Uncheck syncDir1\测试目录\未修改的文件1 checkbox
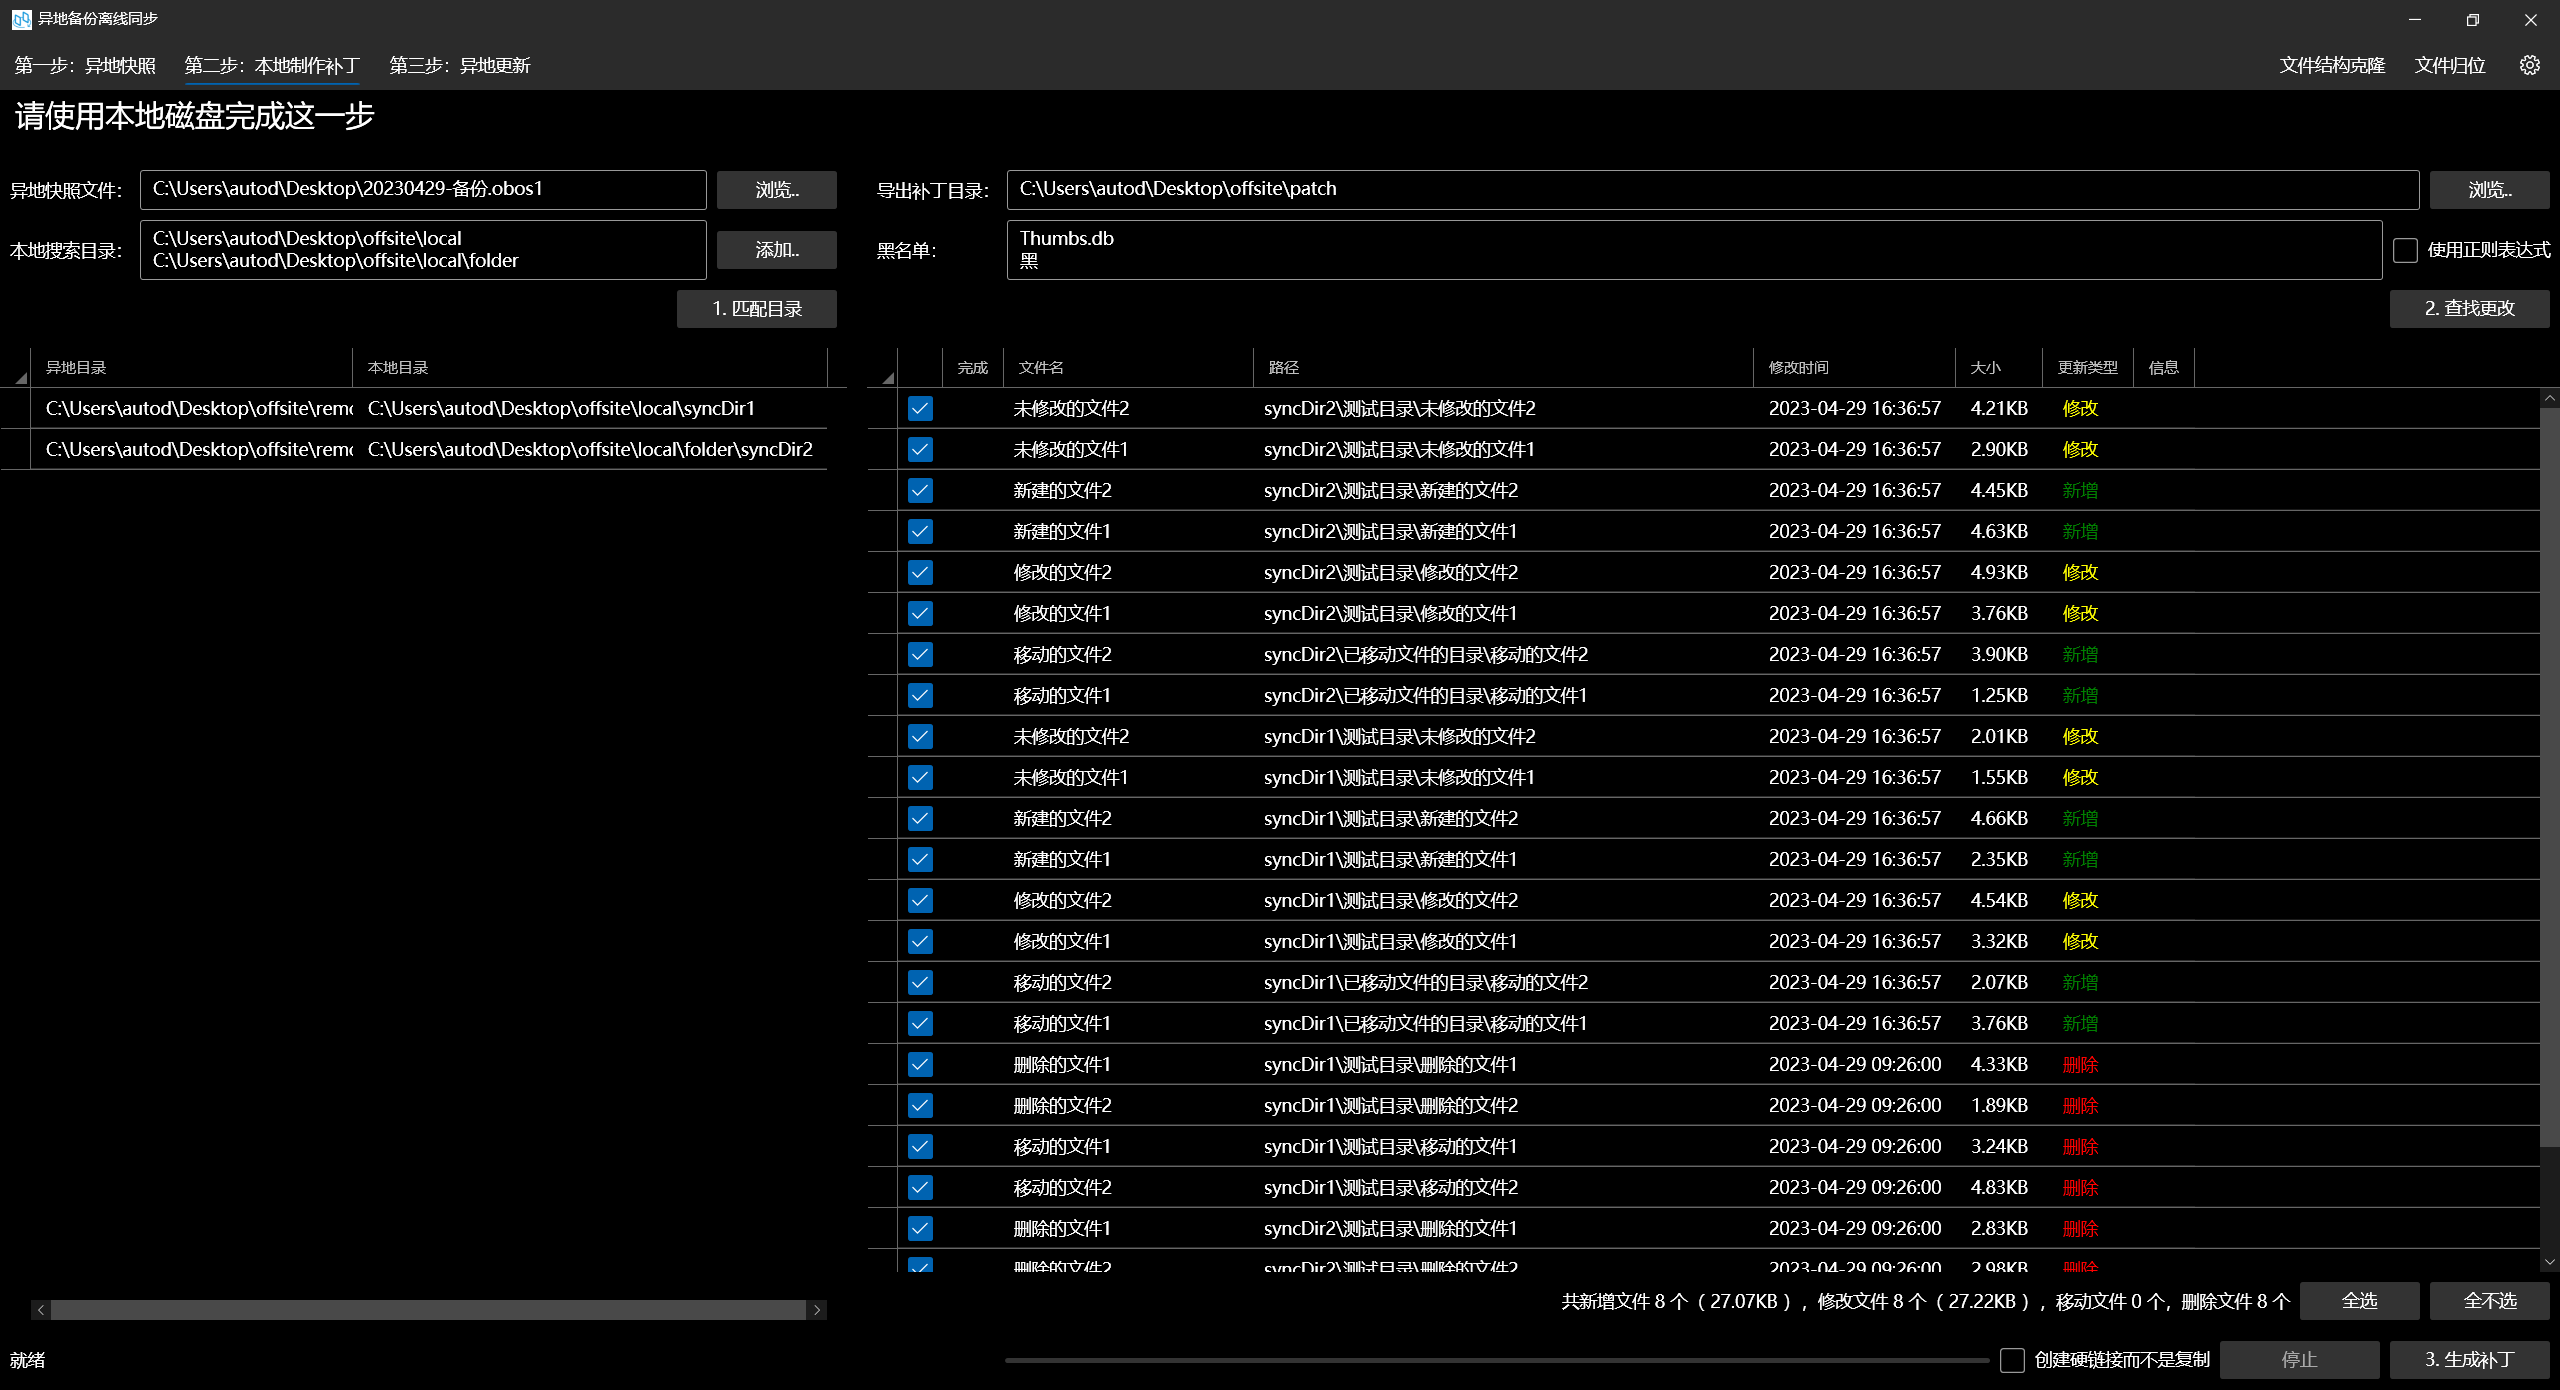 [x=920, y=777]
